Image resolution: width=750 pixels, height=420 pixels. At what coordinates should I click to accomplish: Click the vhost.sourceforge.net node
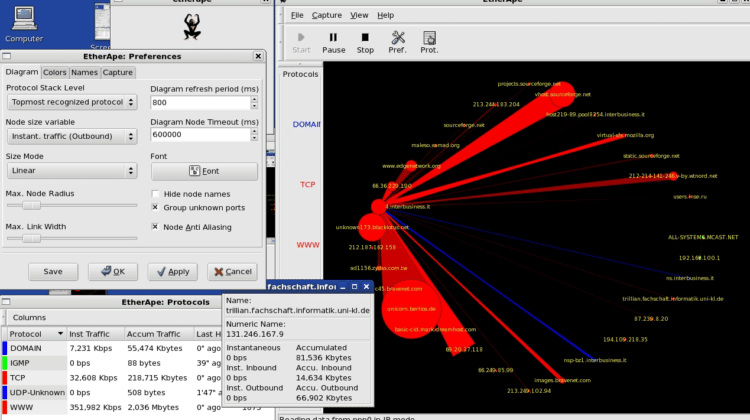(562, 95)
